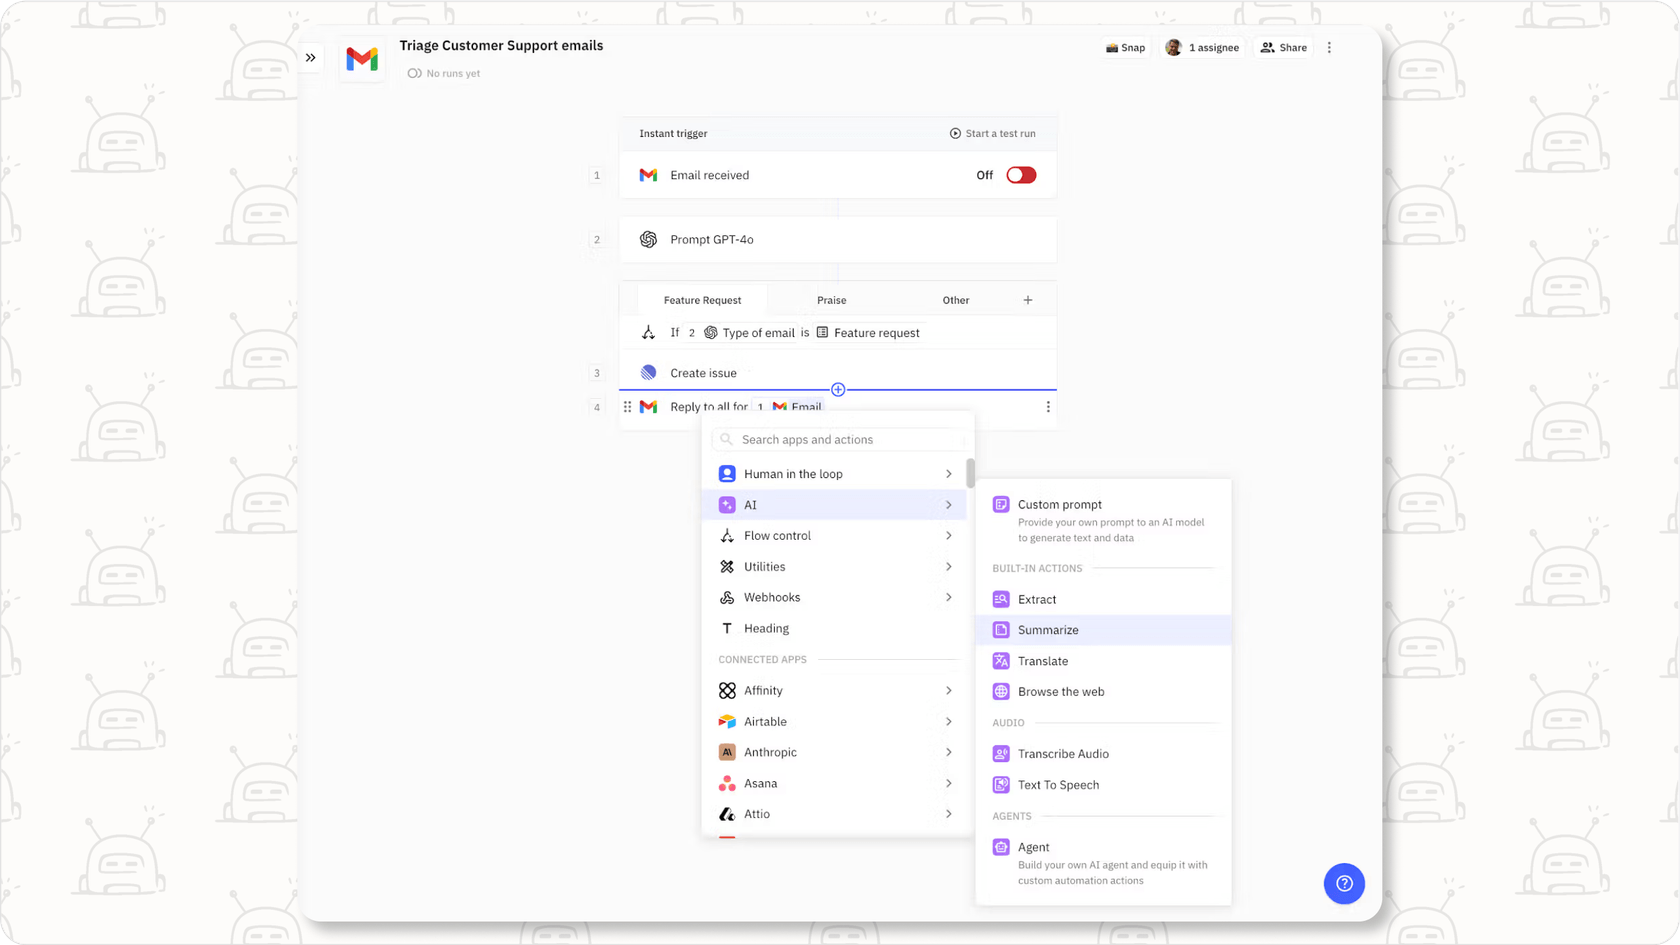Screen dimensions: 1680x945
Task: Open the Browse the web action
Action: pos(1060,691)
